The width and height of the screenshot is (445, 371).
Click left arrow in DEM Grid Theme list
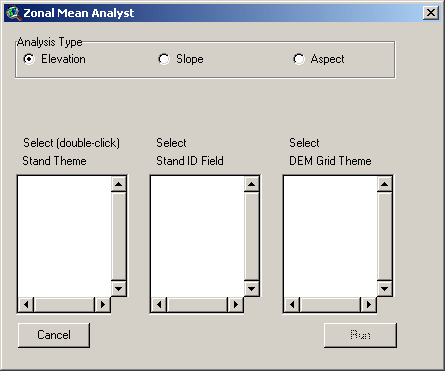pyautogui.click(x=292, y=304)
